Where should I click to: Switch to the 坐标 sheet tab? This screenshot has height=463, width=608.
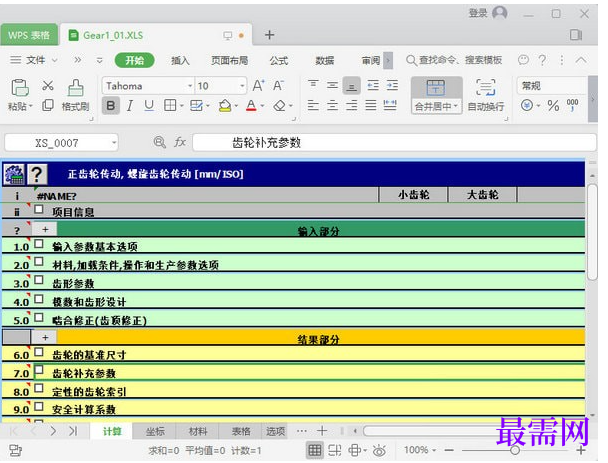click(155, 431)
